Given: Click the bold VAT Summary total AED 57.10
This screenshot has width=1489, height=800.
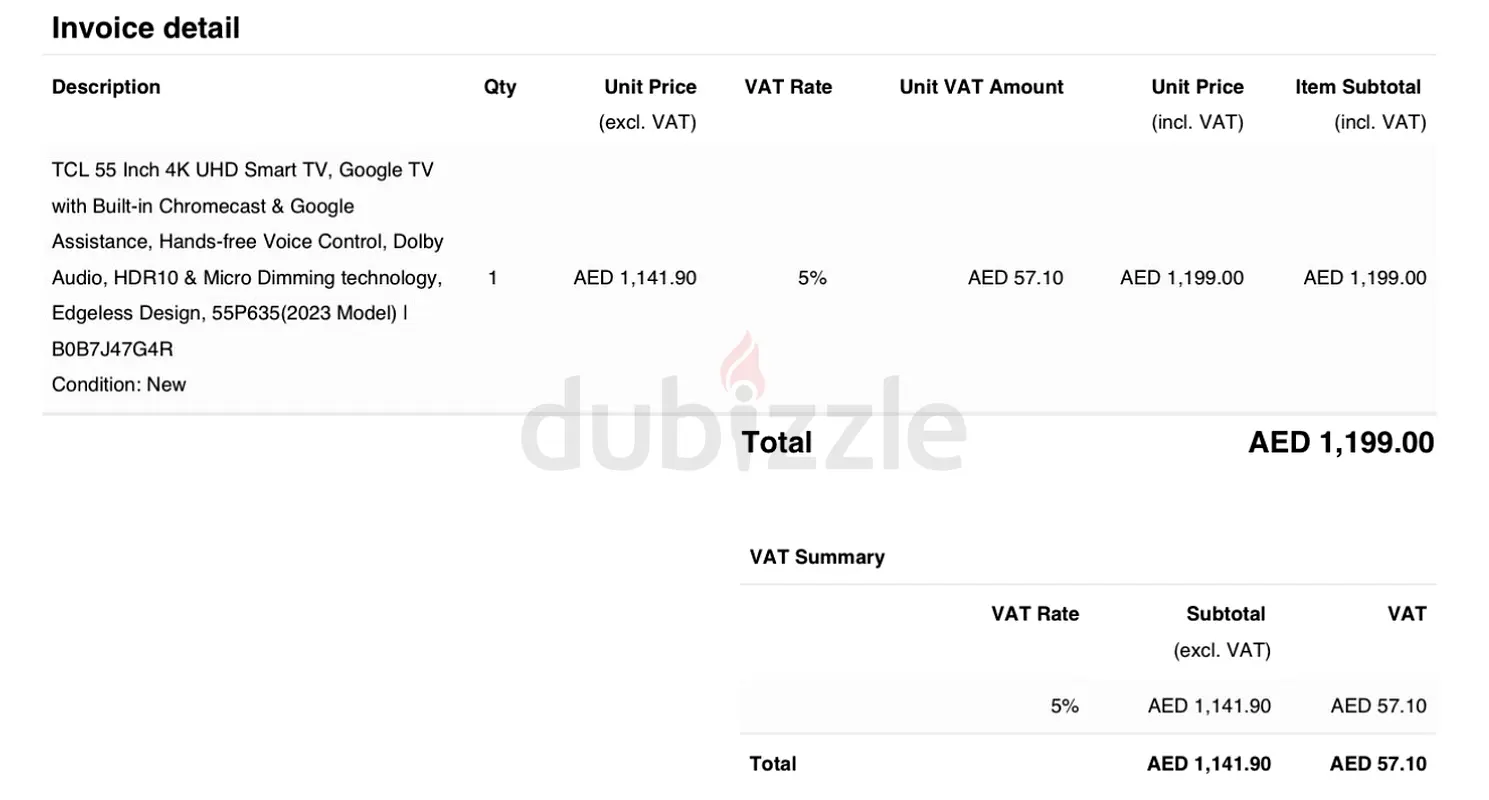Looking at the screenshot, I should (1377, 764).
